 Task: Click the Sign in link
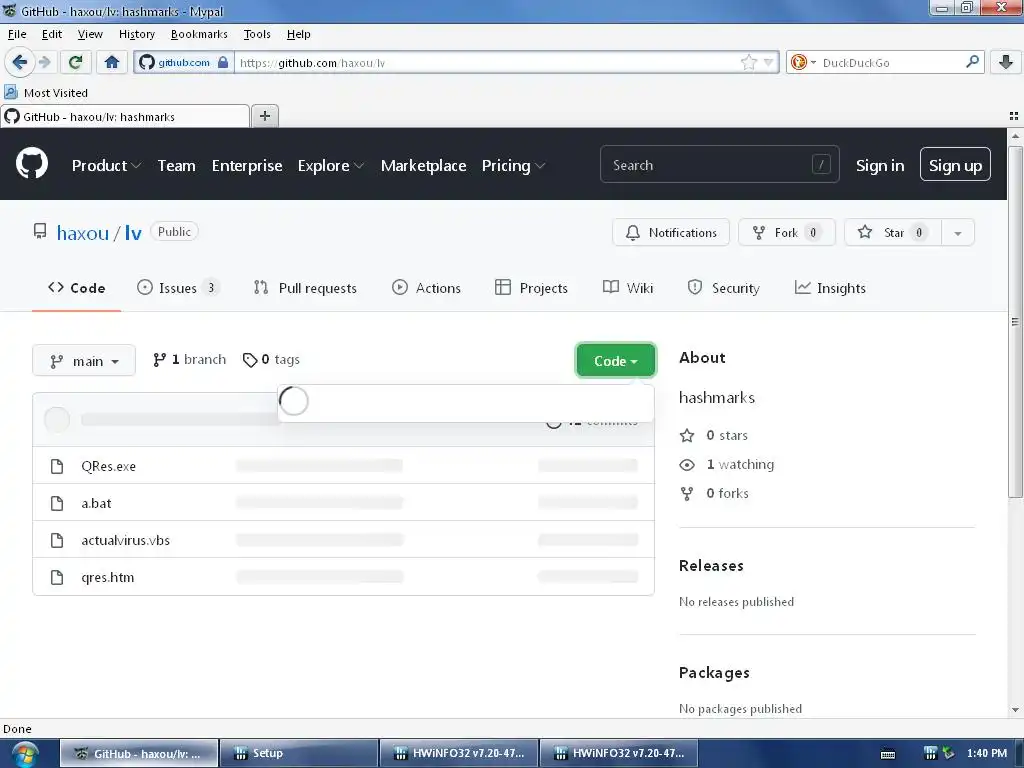coord(880,166)
